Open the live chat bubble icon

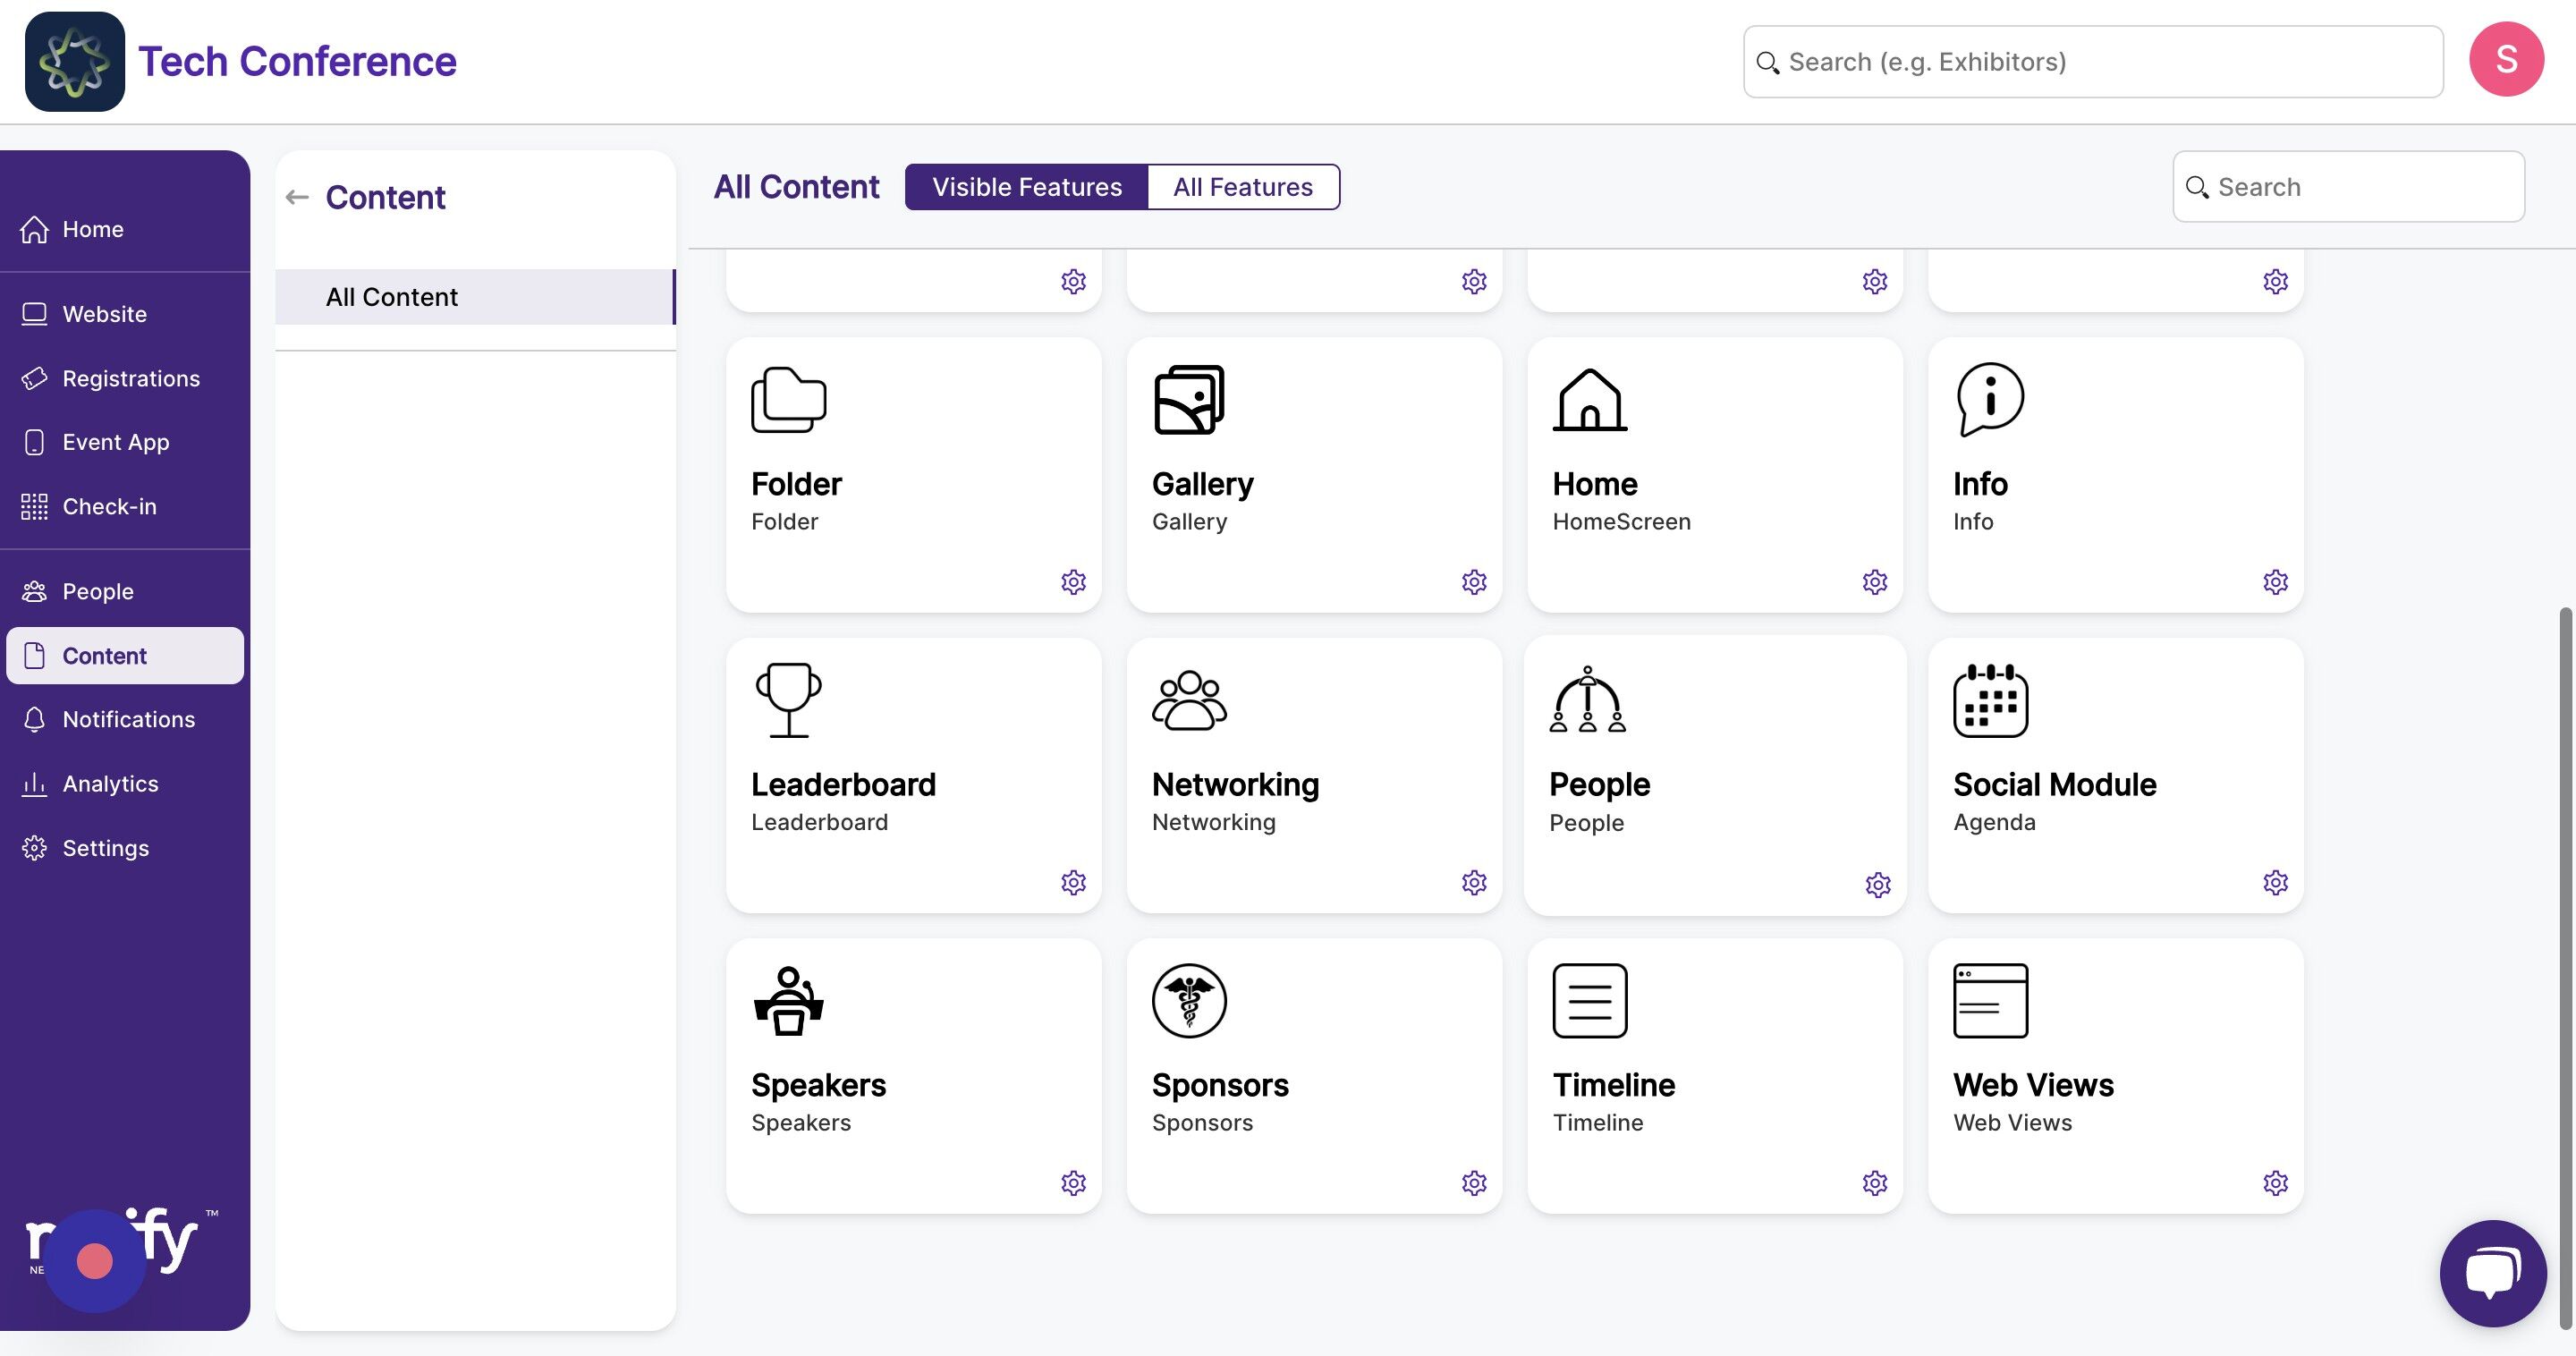click(x=2492, y=1273)
